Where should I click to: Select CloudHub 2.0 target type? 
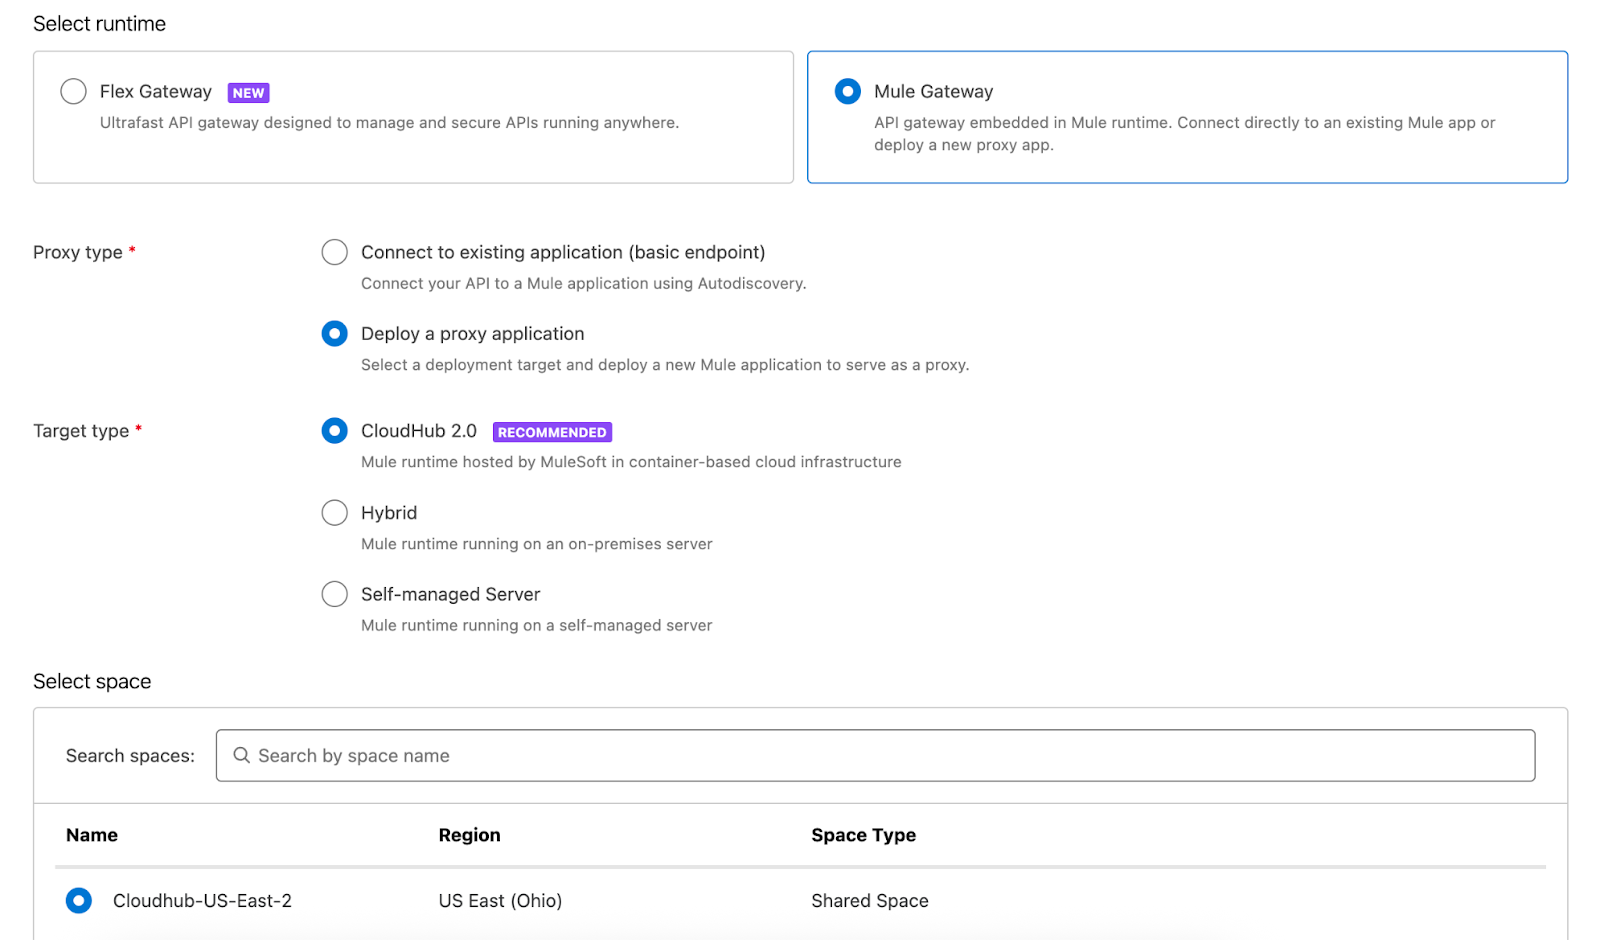point(334,431)
